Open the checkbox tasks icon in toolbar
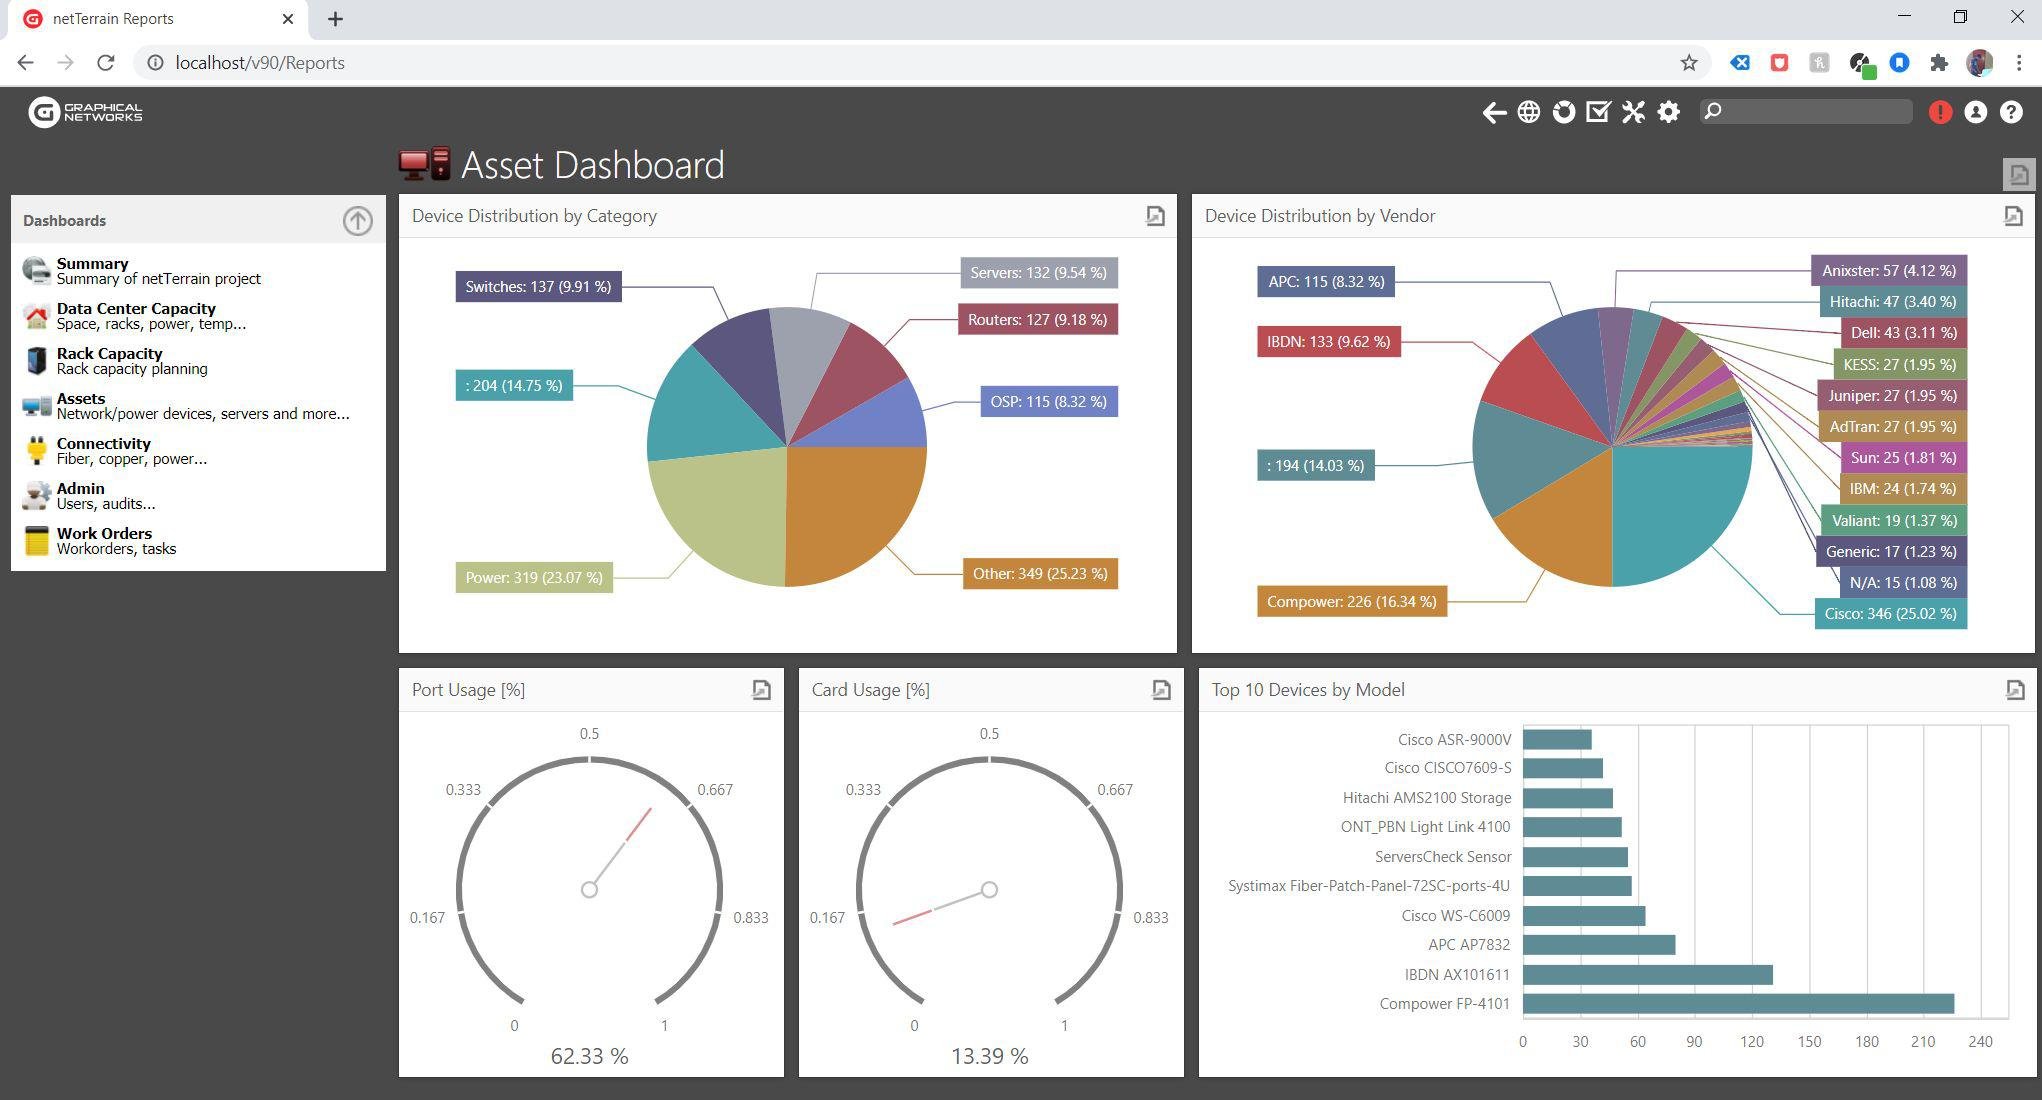Image resolution: width=2042 pixels, height=1100 pixels. [1598, 112]
